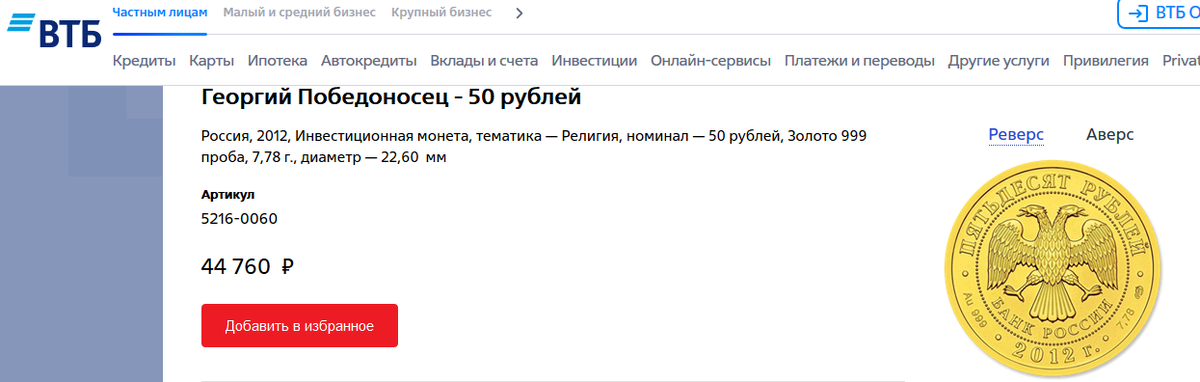
Task: Select the Реверс coin view
Action: click(x=1016, y=135)
